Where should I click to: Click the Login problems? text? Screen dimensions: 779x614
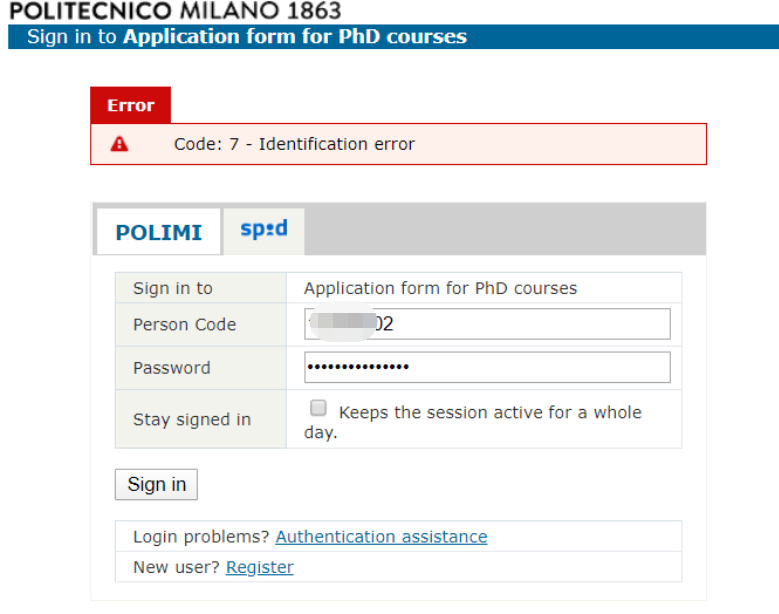pos(201,537)
